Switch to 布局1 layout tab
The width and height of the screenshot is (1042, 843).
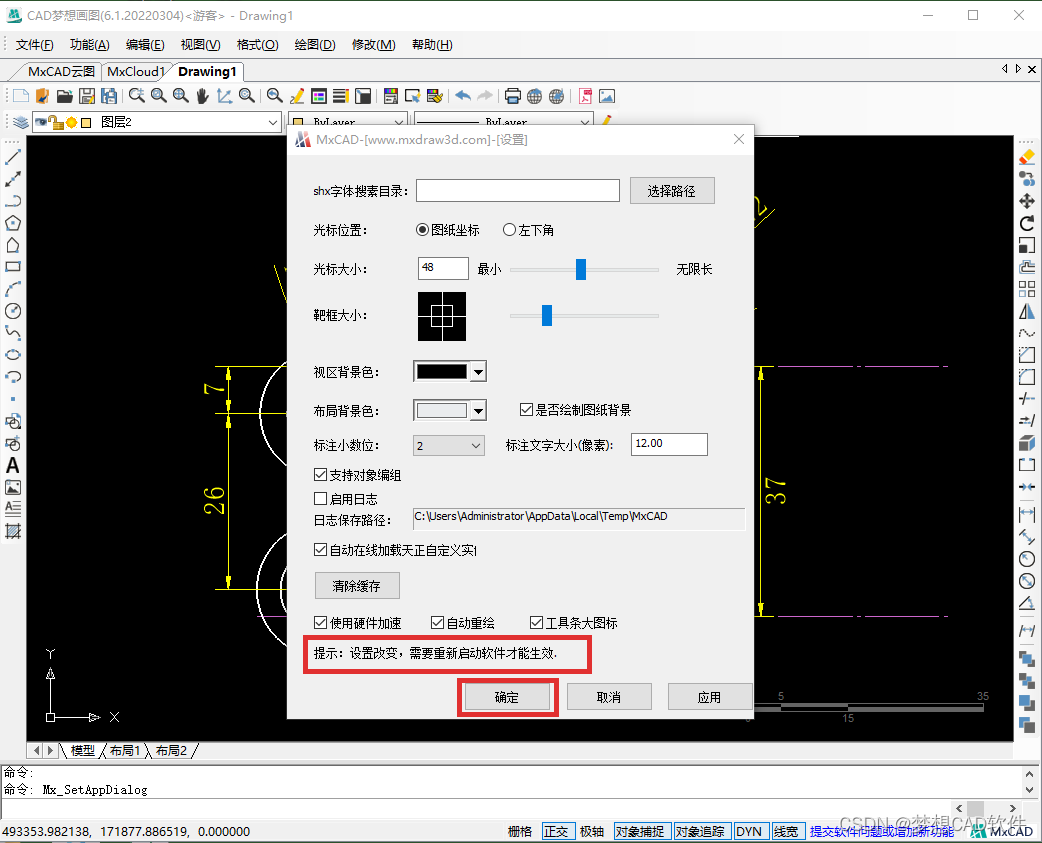[125, 751]
